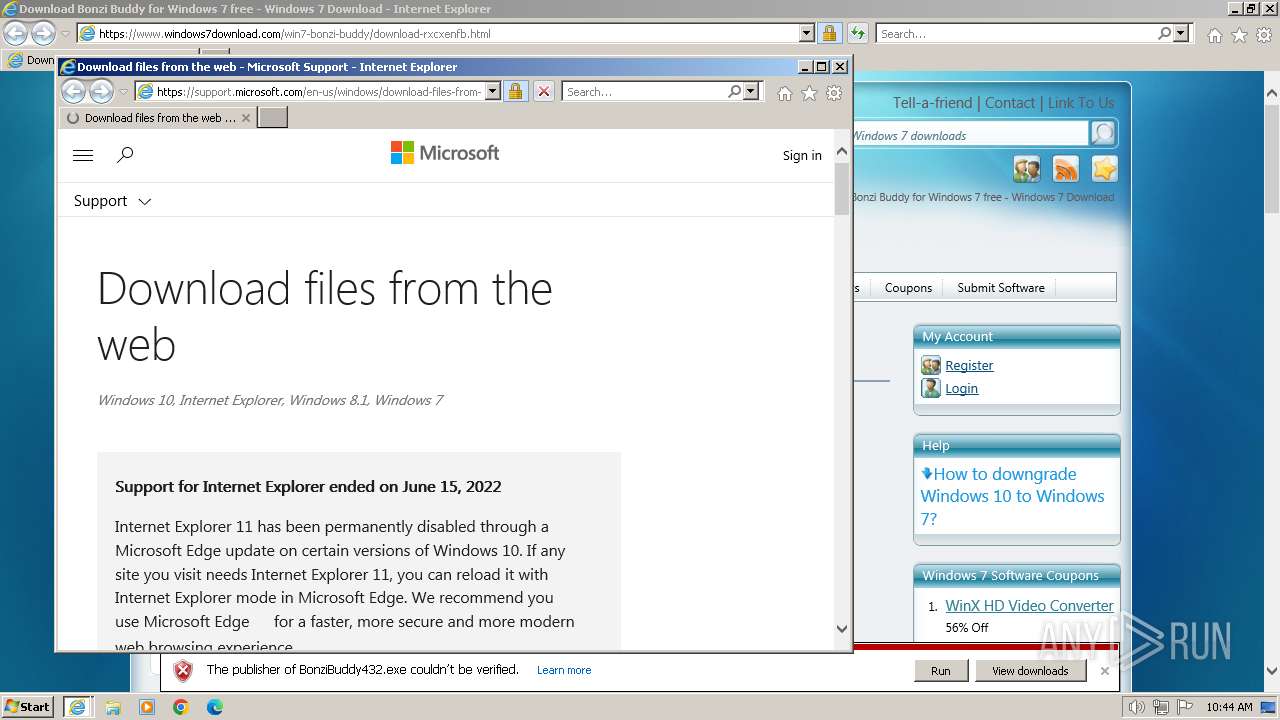
Task: Open tools gear in the Windows 7 Download window
Action: (x=1264, y=35)
